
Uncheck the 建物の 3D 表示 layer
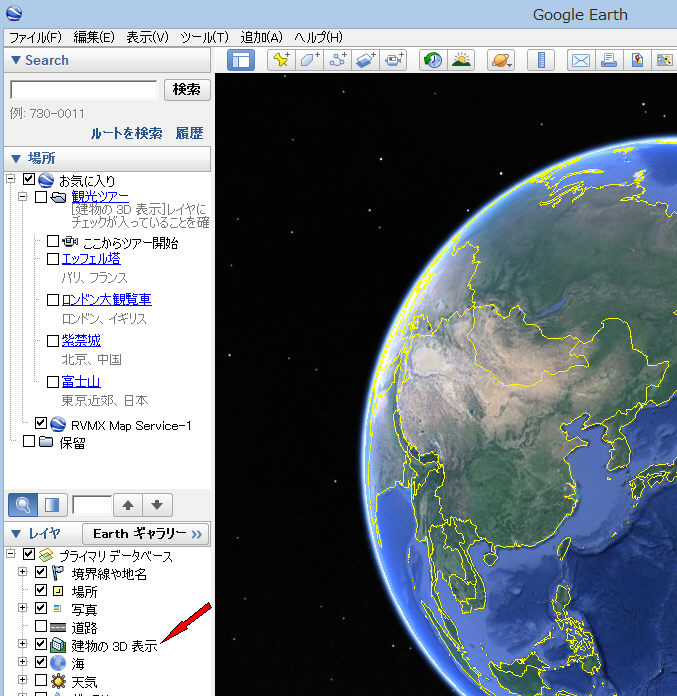tap(41, 645)
